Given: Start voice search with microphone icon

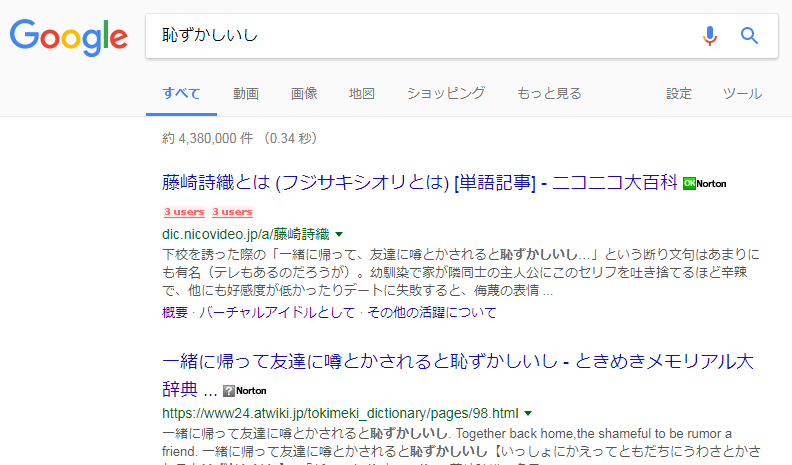Looking at the screenshot, I should point(710,36).
